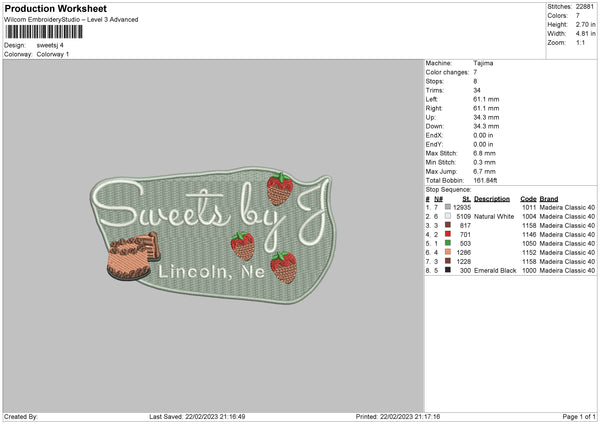Click the 'Brand' column header
600x424 pixels.
[x=549, y=199]
